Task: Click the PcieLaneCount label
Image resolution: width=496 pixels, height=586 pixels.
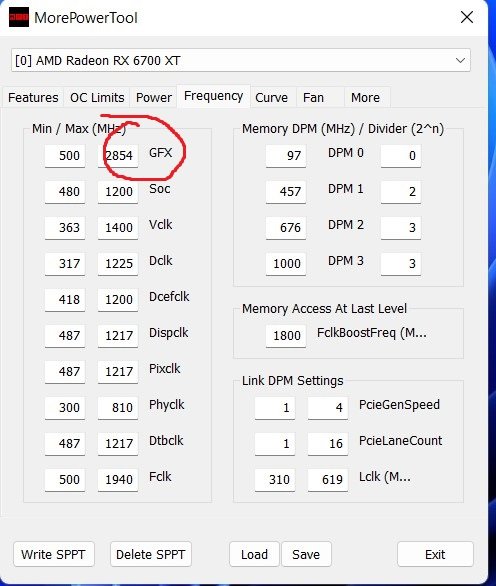Action: (400, 441)
